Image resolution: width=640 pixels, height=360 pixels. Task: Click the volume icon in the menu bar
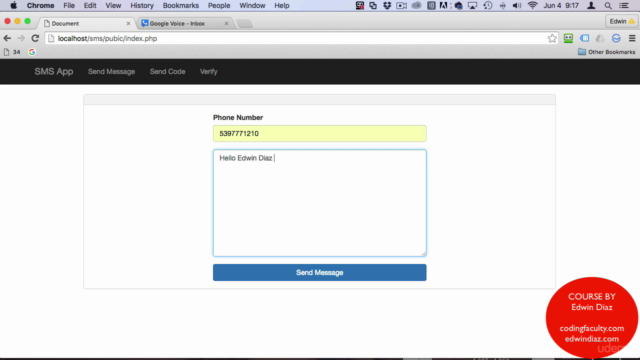[517, 5]
